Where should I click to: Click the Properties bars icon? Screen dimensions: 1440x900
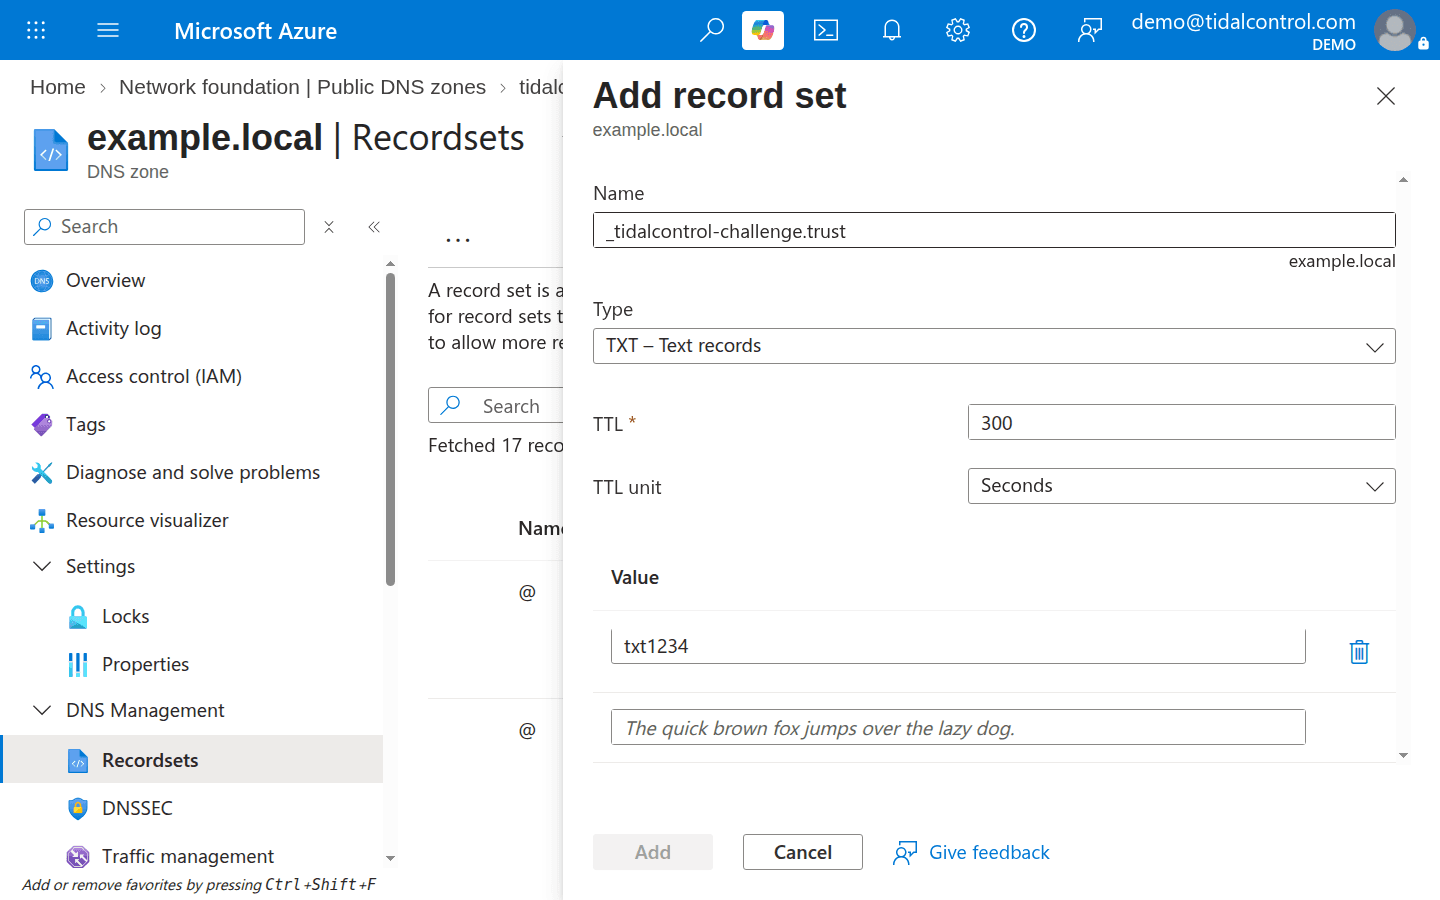(78, 665)
